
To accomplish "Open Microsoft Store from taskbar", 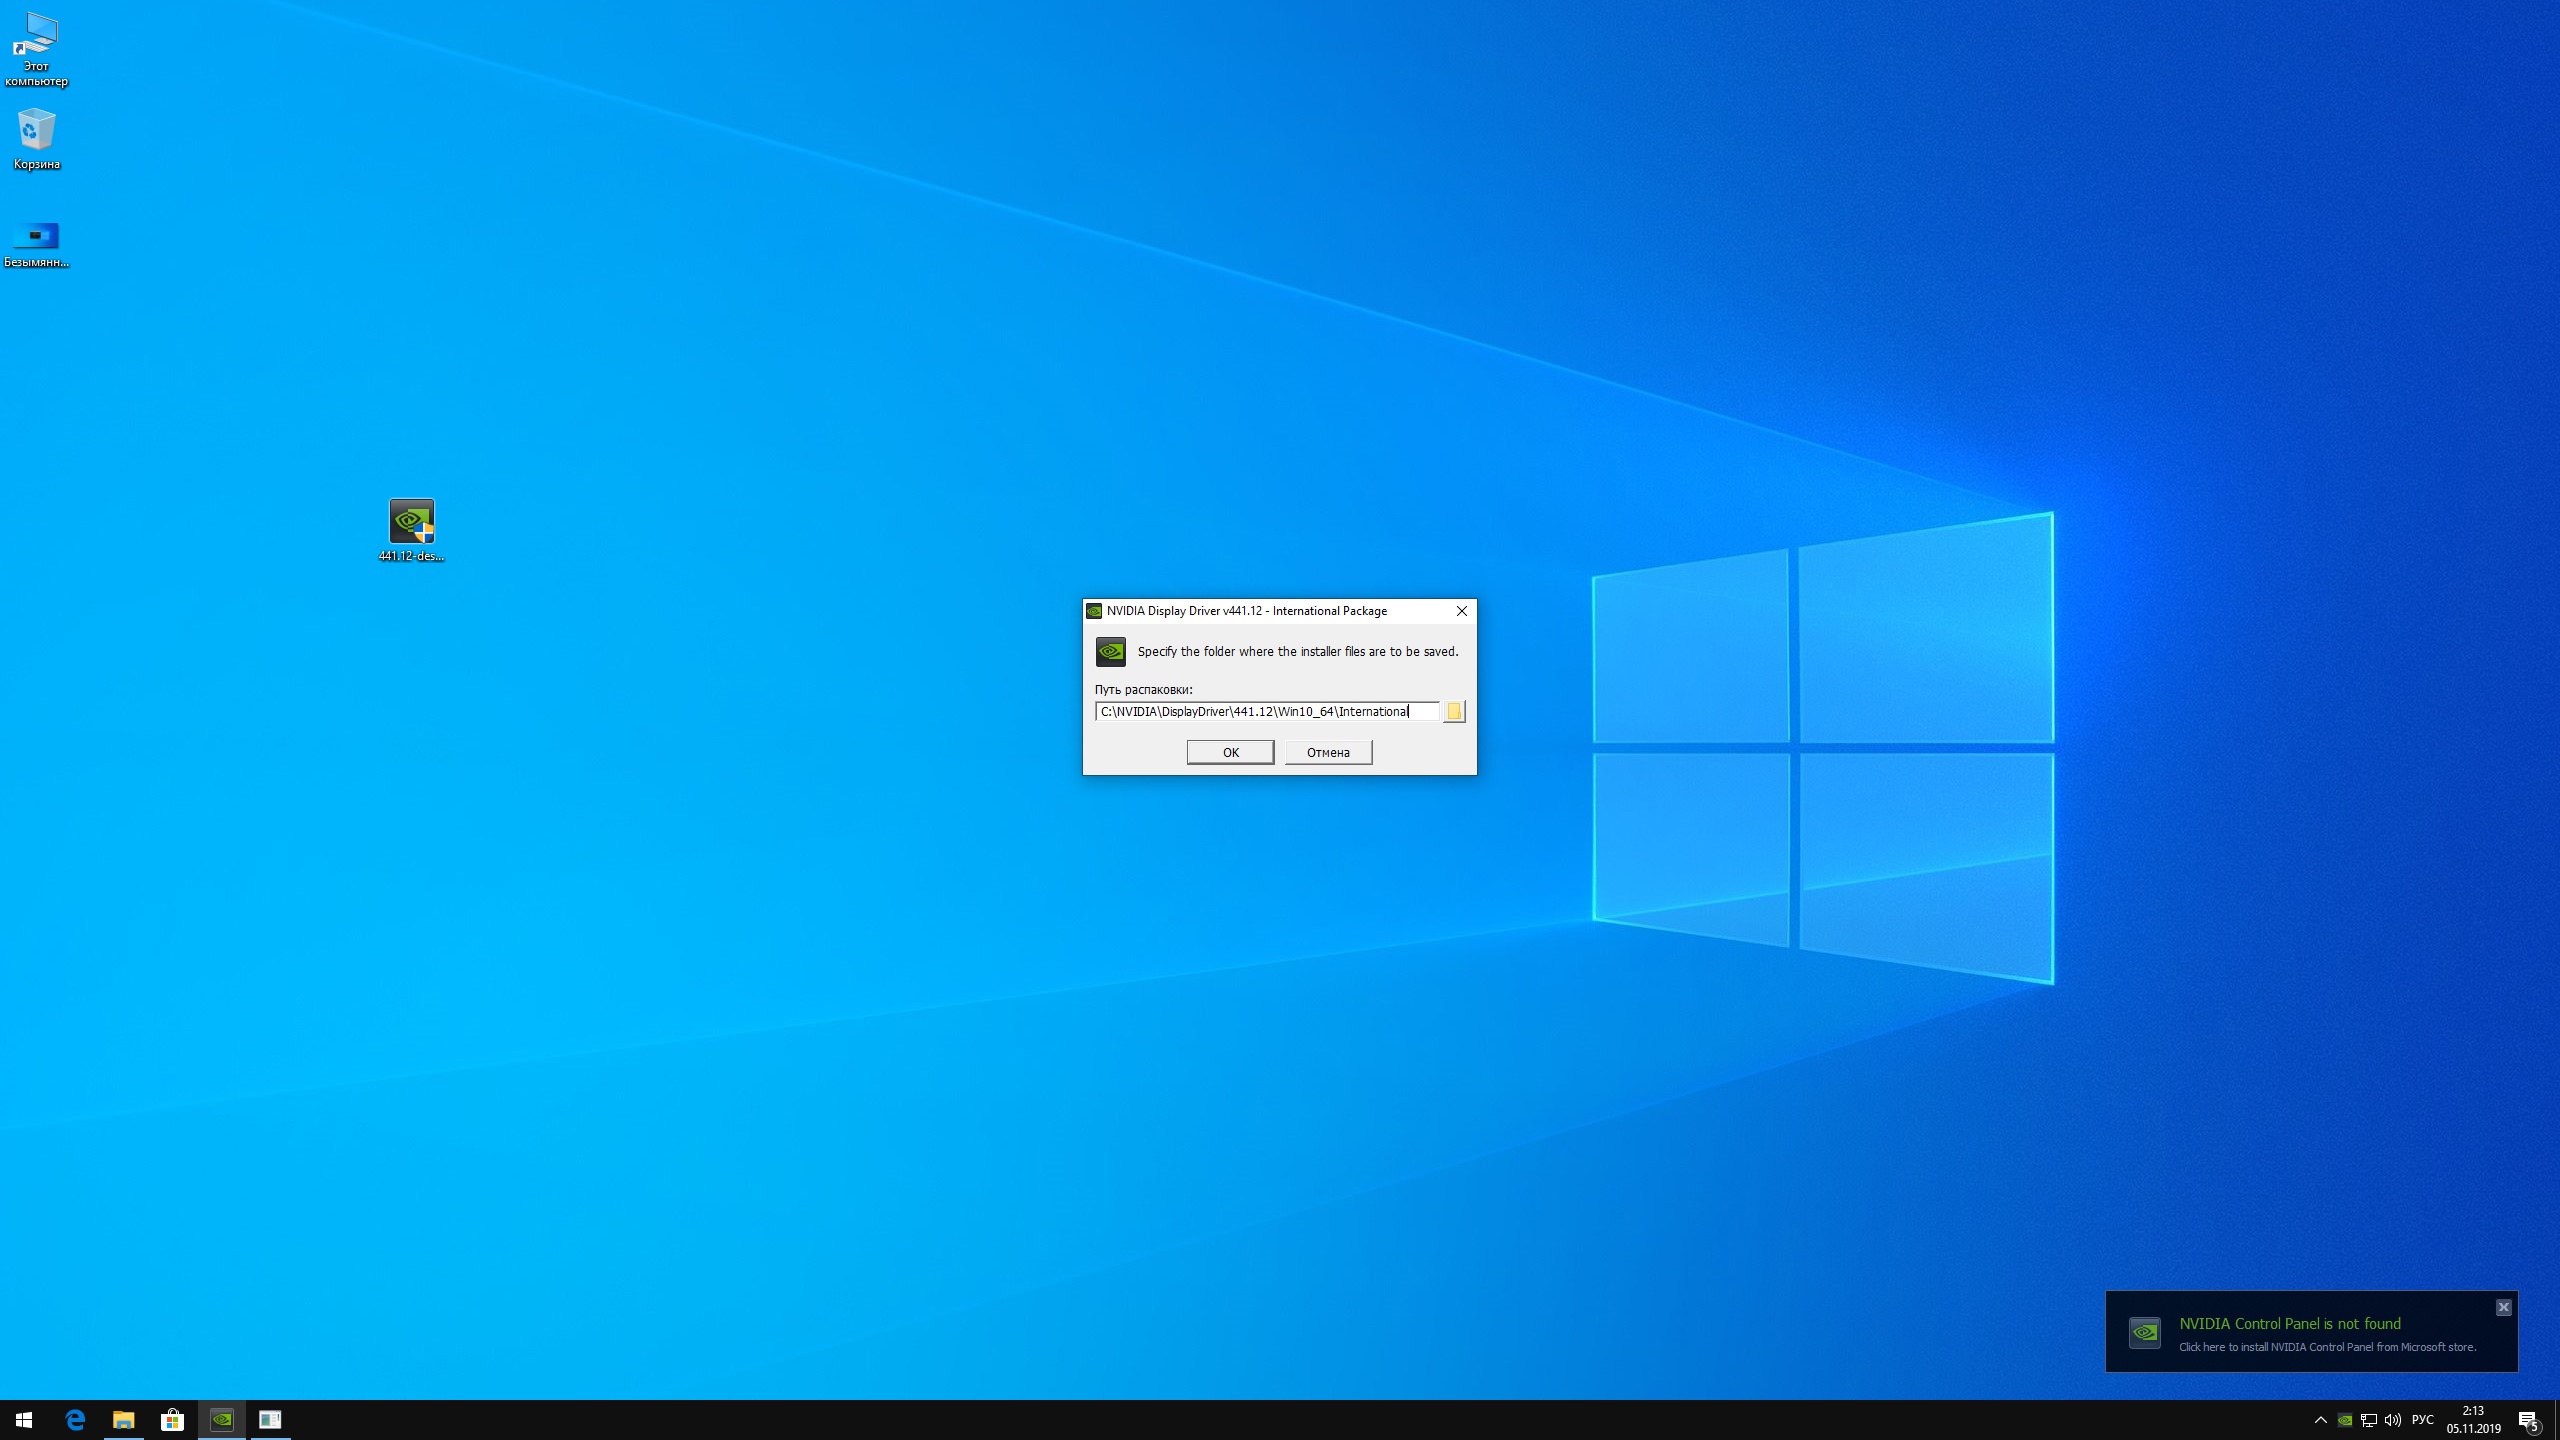I will click(172, 1419).
